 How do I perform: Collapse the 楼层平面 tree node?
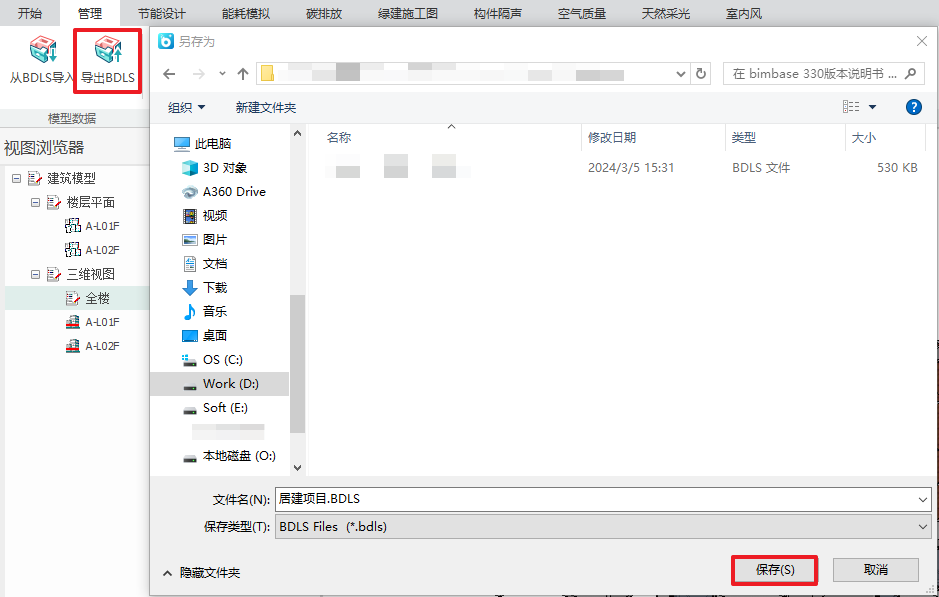(x=35, y=202)
